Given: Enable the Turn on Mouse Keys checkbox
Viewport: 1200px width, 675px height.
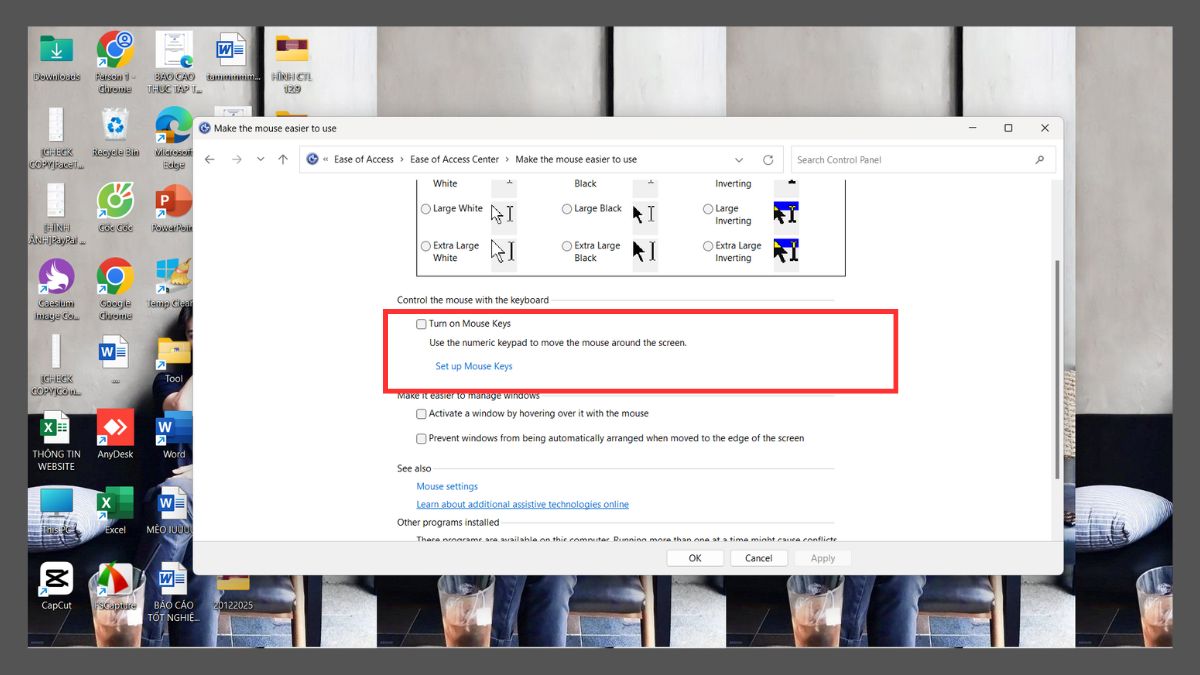Looking at the screenshot, I should pyautogui.click(x=421, y=323).
